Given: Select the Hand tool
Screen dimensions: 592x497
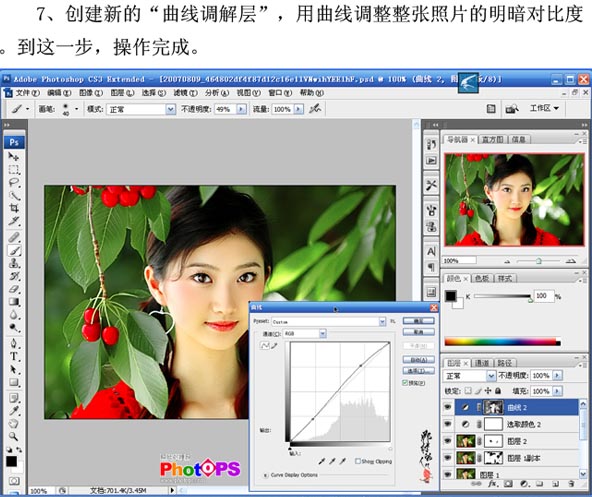Looking at the screenshot, I should (14, 423).
